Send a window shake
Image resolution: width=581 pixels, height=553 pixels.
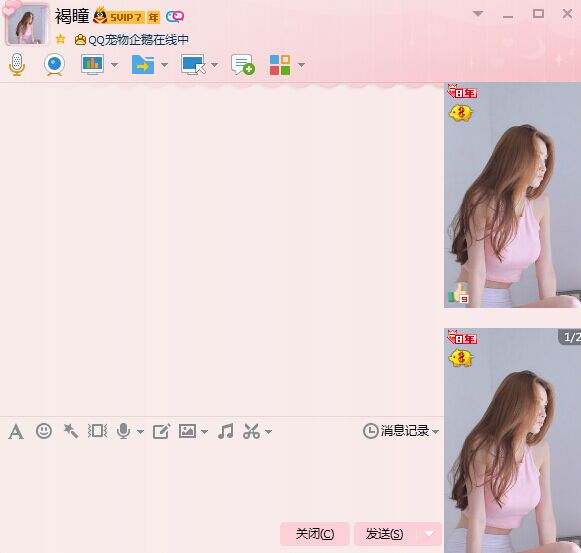[97, 431]
